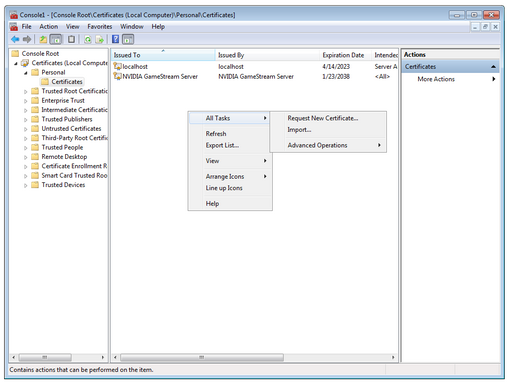Click the tree pane horizontal scrollbar thumb

(45, 357)
